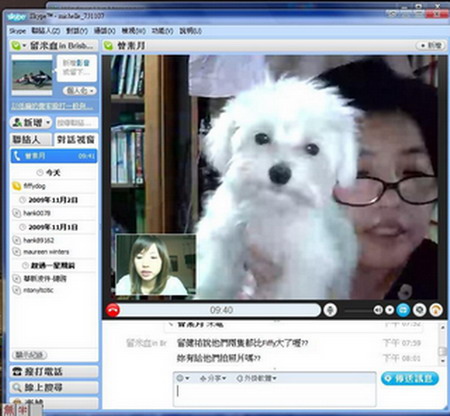Click the chat message timestamped 下午 08:01
Screen dimensions: 450x416
(218, 358)
